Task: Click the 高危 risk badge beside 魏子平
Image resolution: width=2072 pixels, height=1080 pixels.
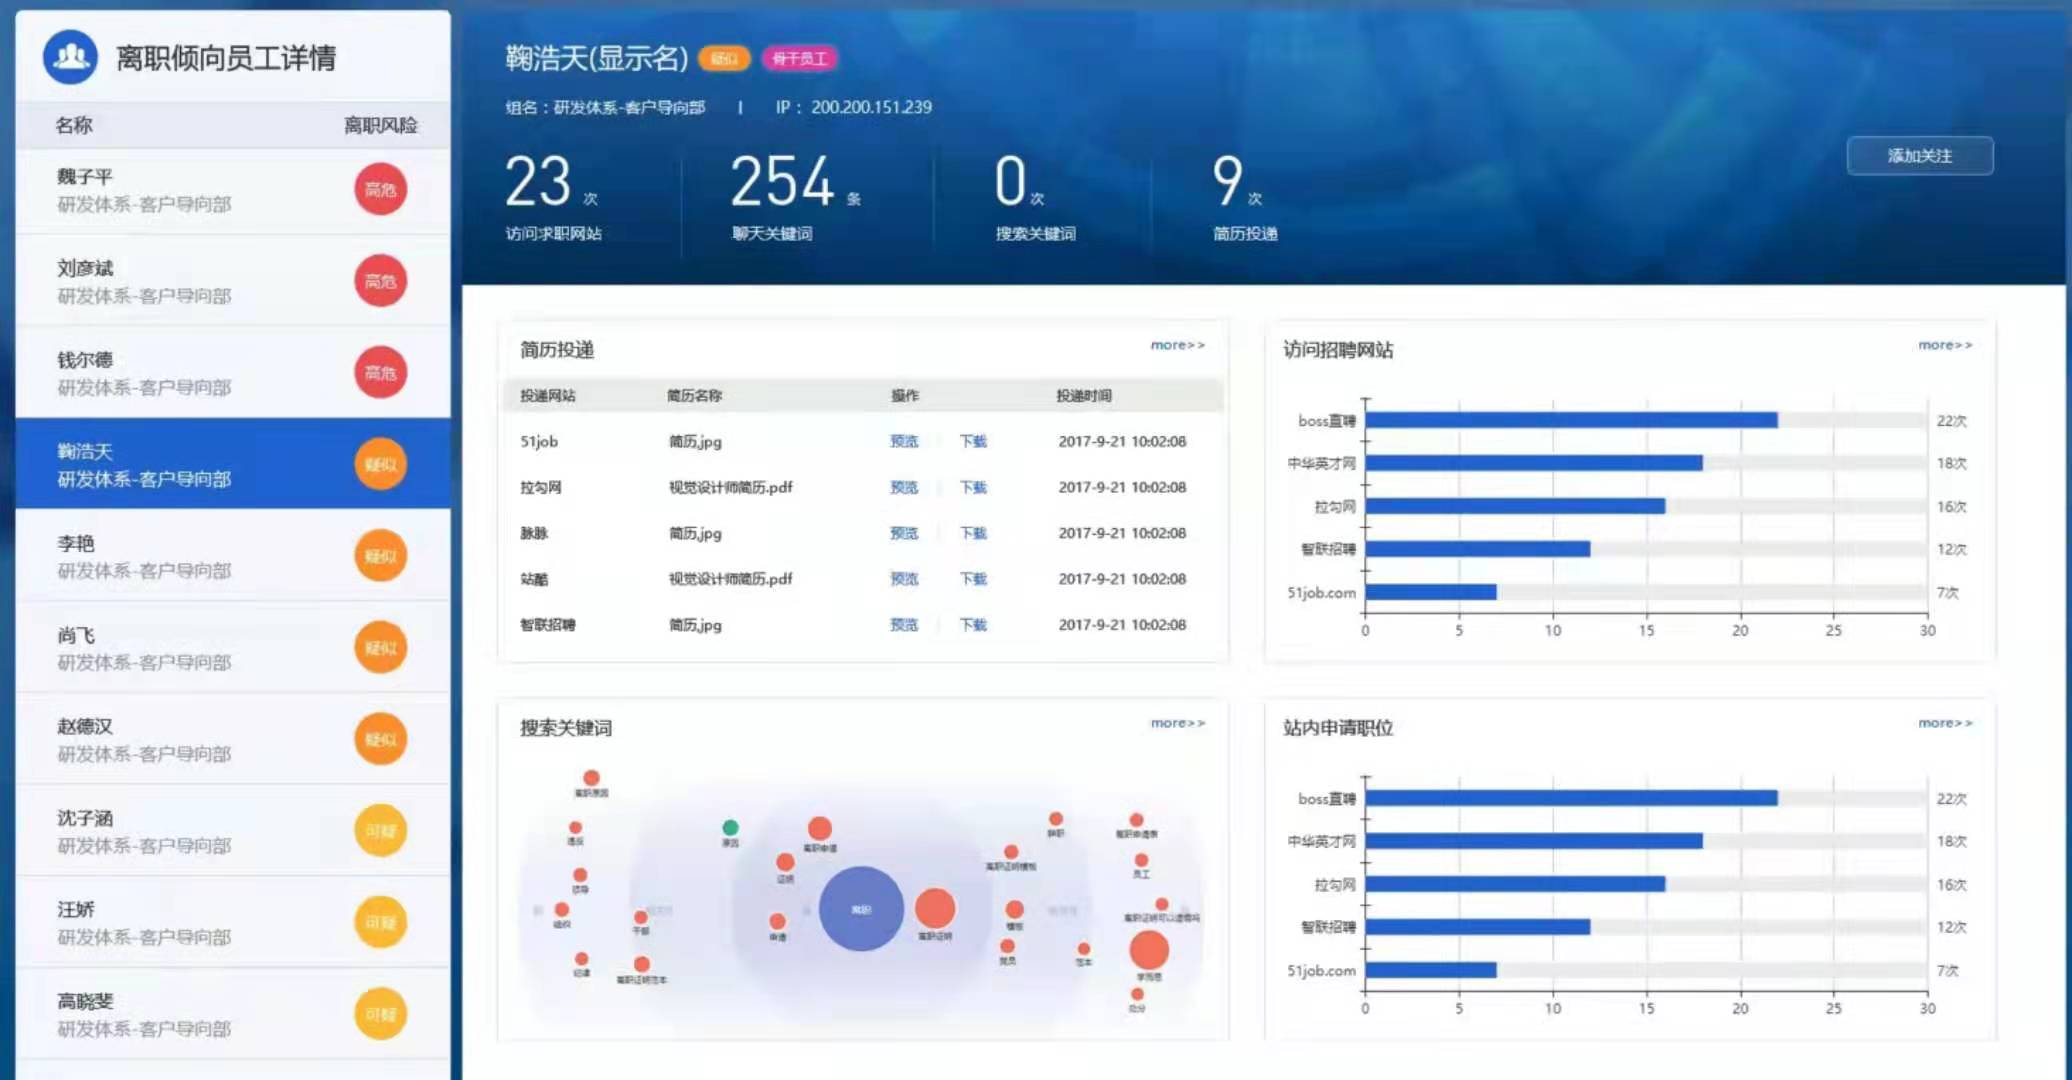Action: (381, 190)
